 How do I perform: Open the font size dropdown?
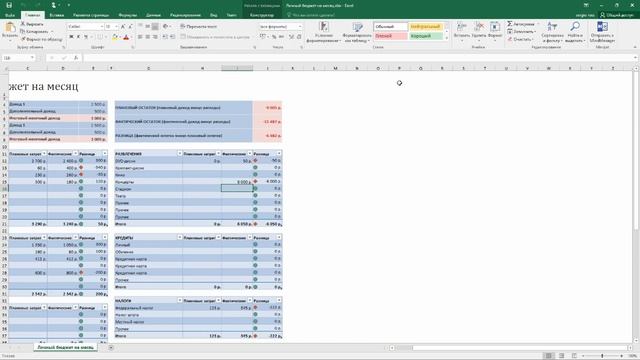pos(116,27)
